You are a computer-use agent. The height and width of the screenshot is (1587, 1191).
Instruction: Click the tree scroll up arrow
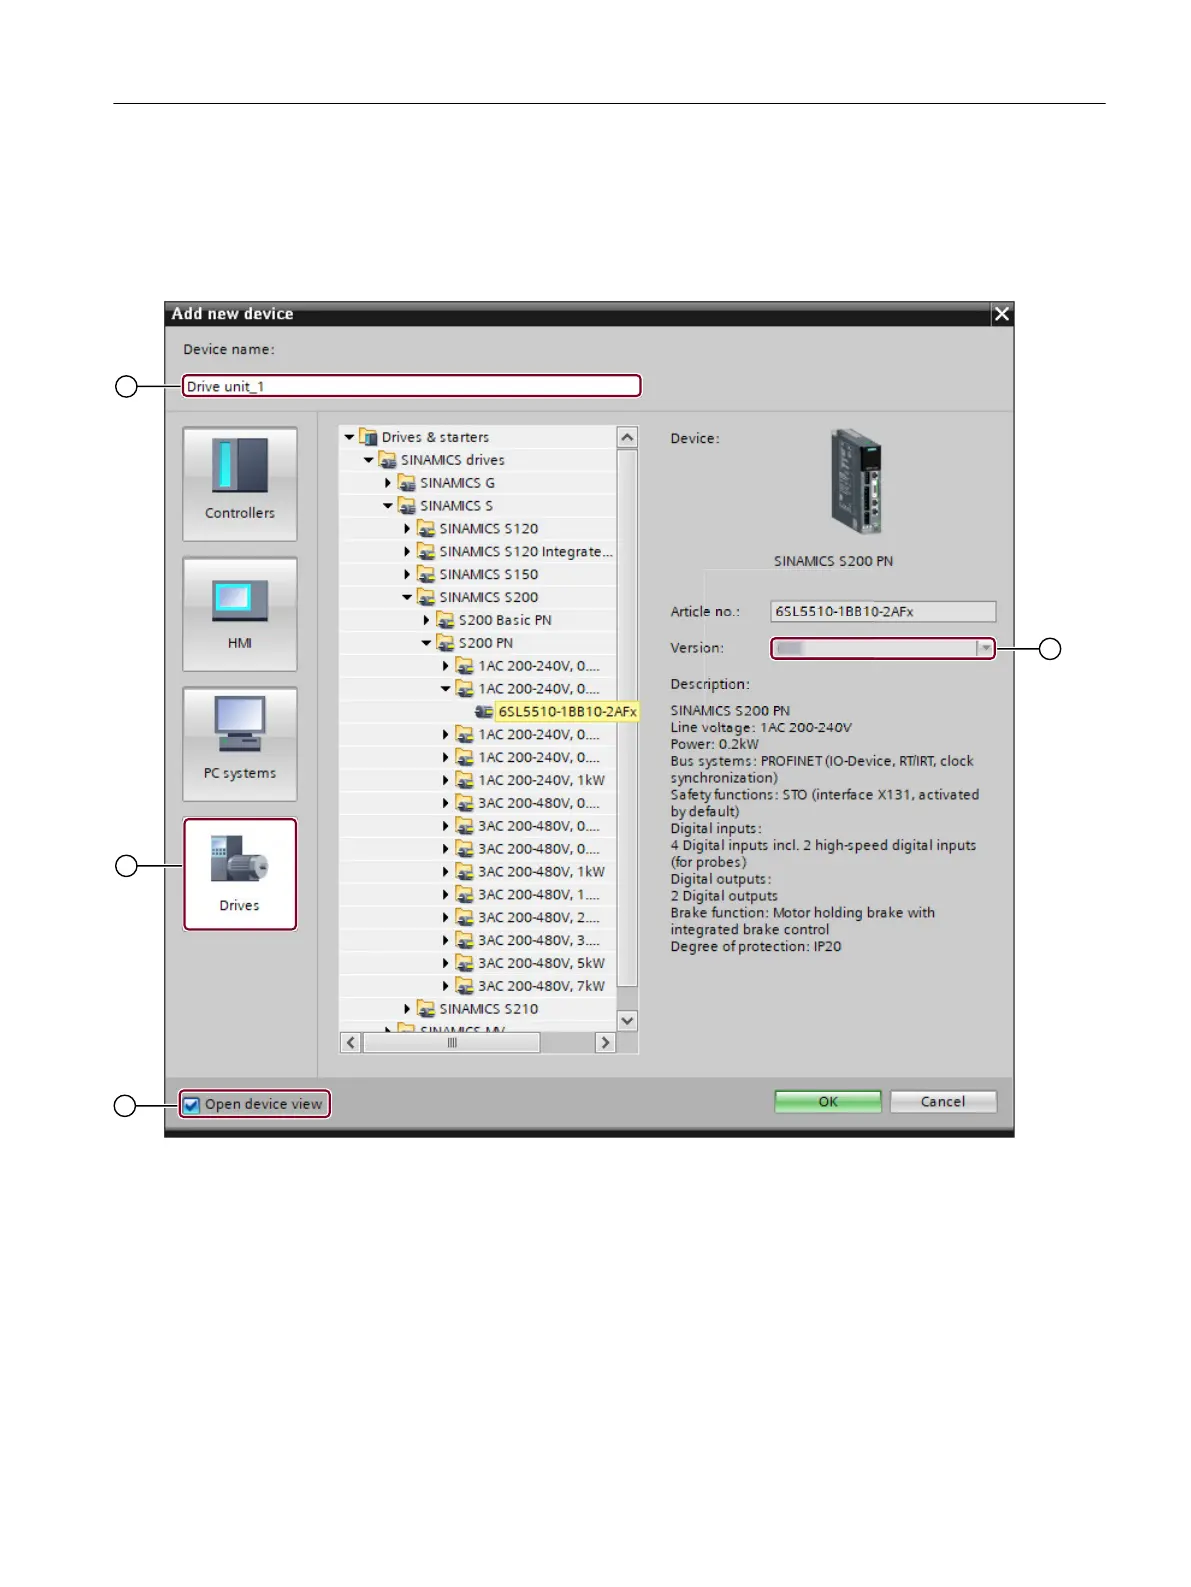[627, 437]
